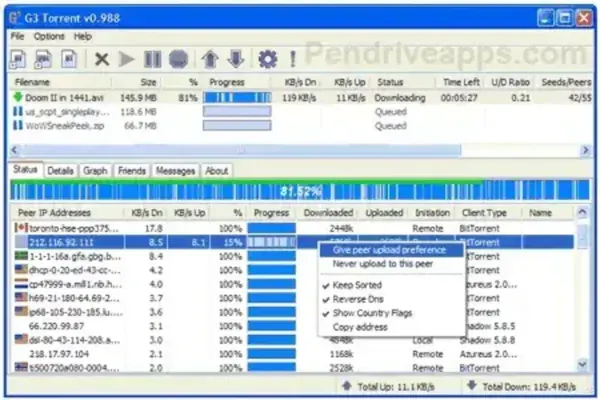Sort peers by Peer IP Addresses header
The height and width of the screenshot is (400, 600).
[67, 213]
